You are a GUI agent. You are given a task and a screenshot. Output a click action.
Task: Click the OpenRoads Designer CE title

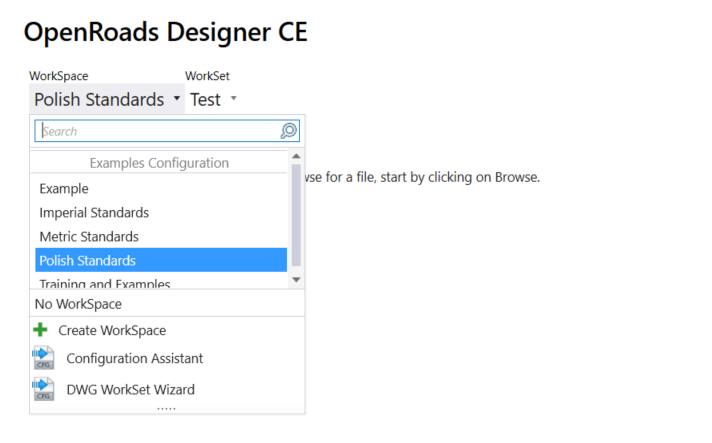[166, 32]
